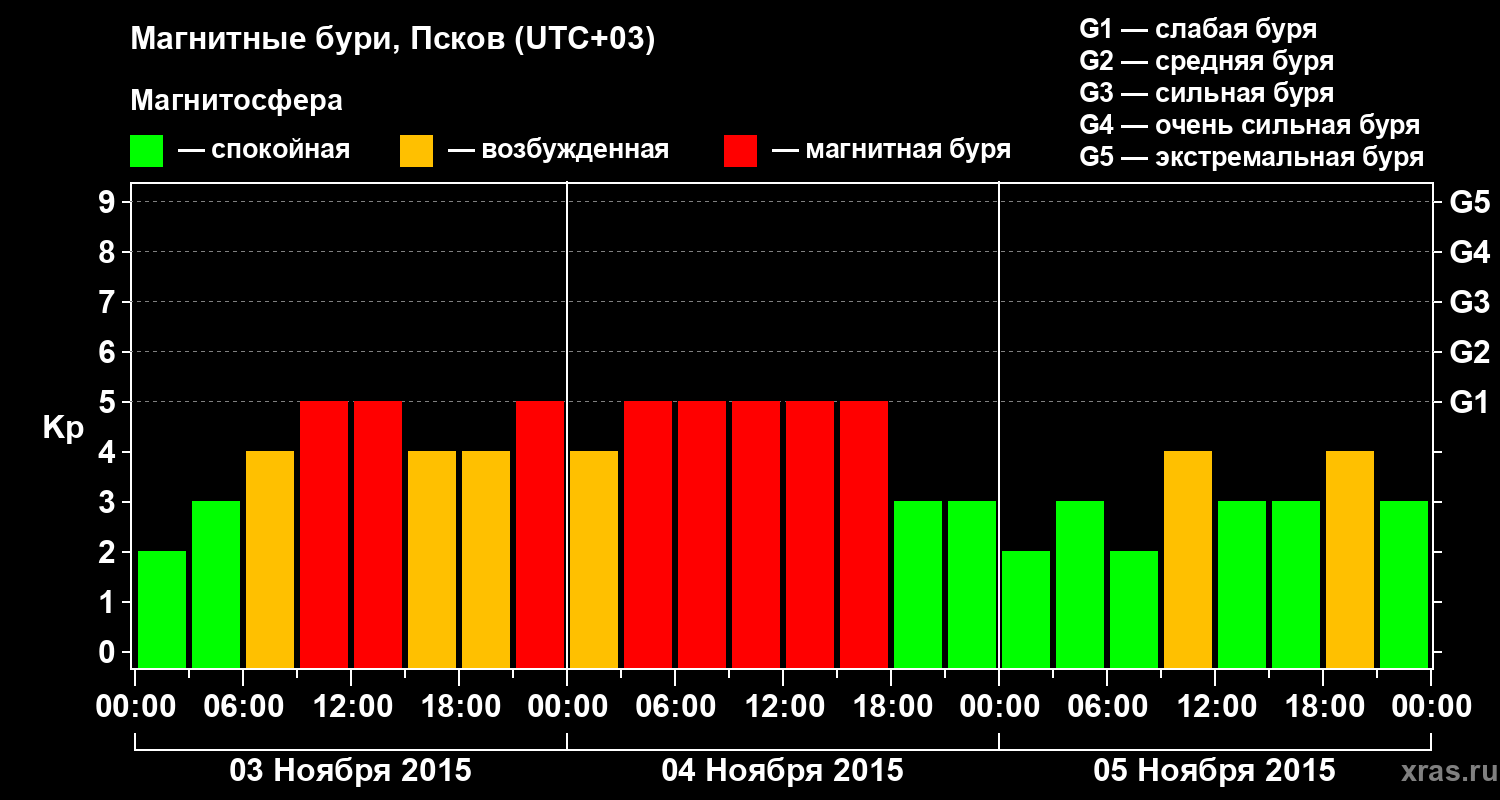Image resolution: width=1500 pixels, height=800 pixels.
Task: Click the red 09:00–12:00 bar on 03 Ноября
Action: click(x=324, y=534)
